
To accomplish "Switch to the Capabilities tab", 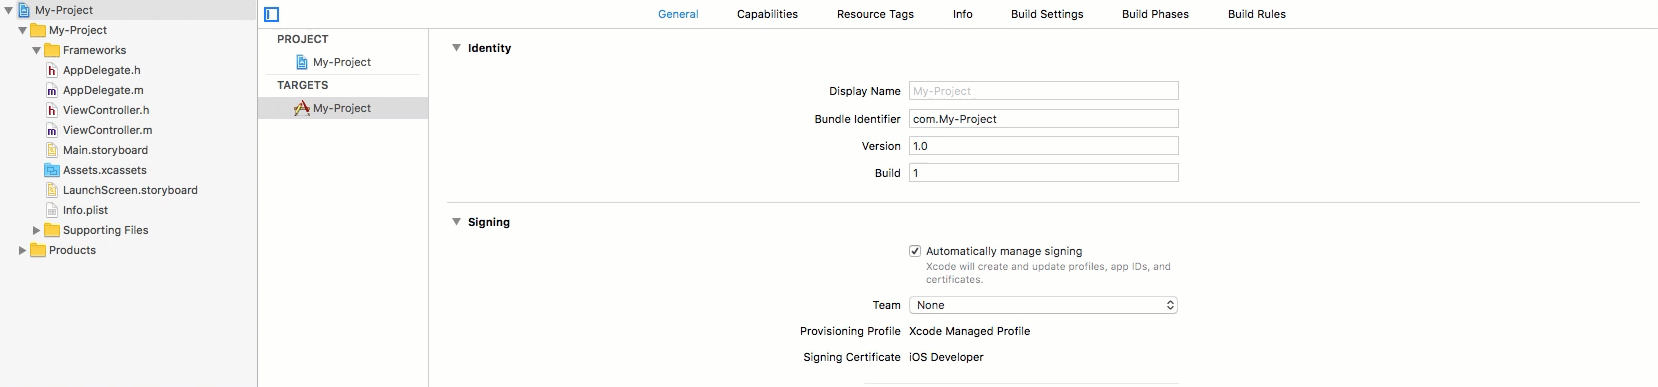I will coord(767,14).
